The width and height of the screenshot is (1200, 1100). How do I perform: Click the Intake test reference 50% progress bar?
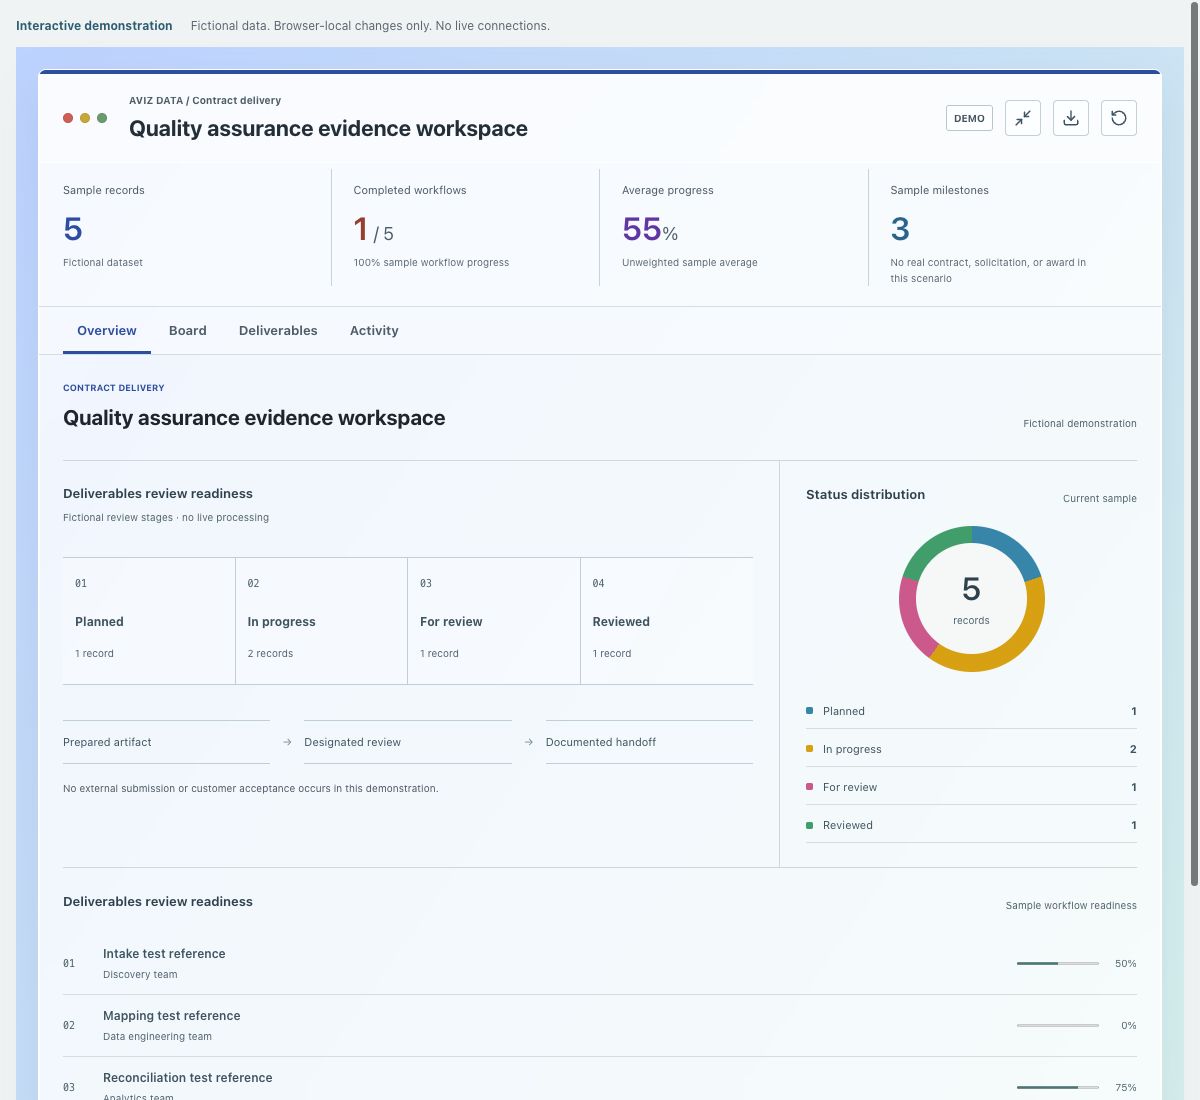point(1058,963)
